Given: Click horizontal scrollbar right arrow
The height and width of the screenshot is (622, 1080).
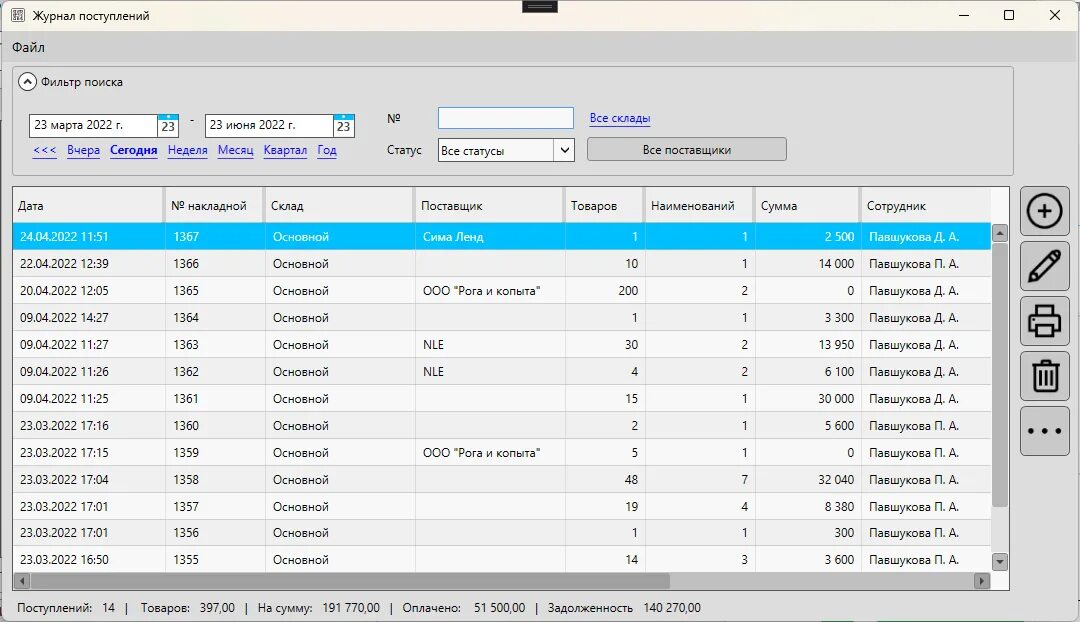Looking at the screenshot, I should (x=982, y=581).
